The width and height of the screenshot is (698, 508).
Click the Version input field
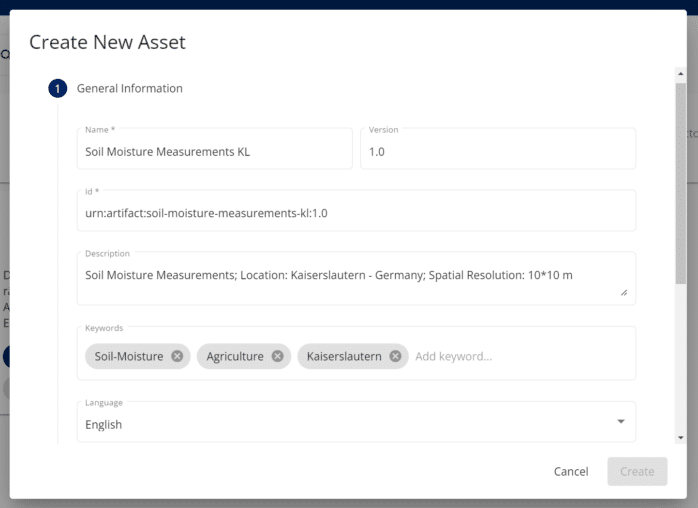[498, 149]
